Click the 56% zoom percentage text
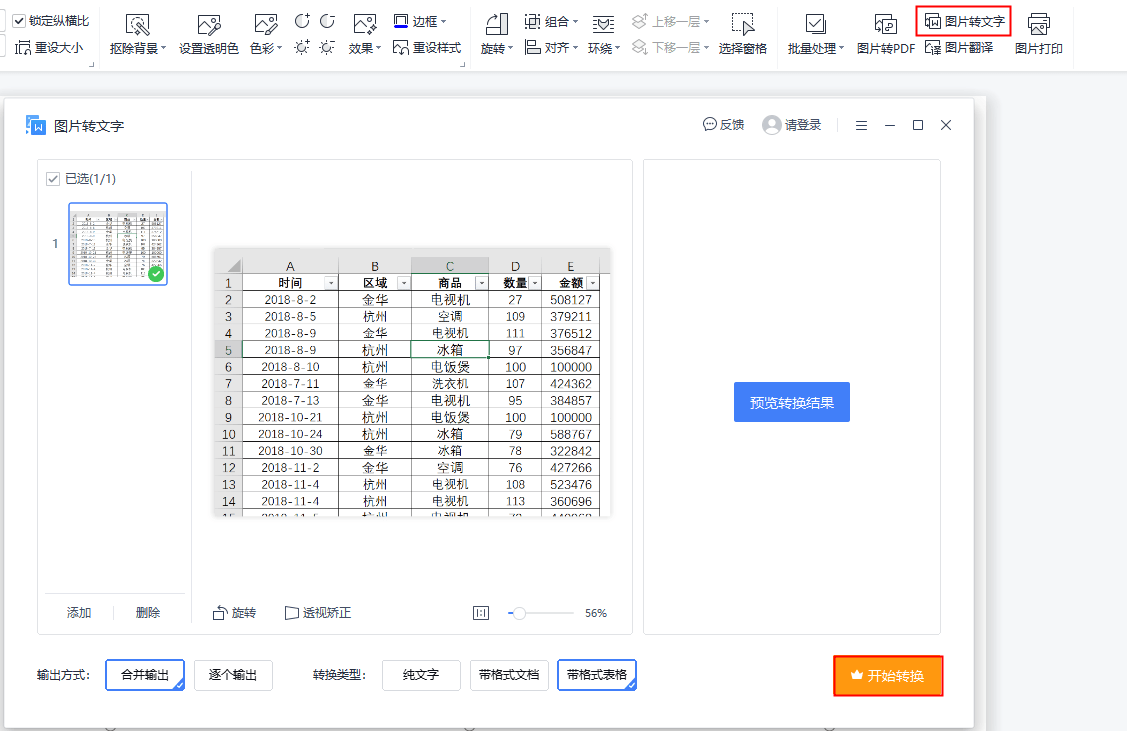Image resolution: width=1127 pixels, height=731 pixels. point(596,613)
